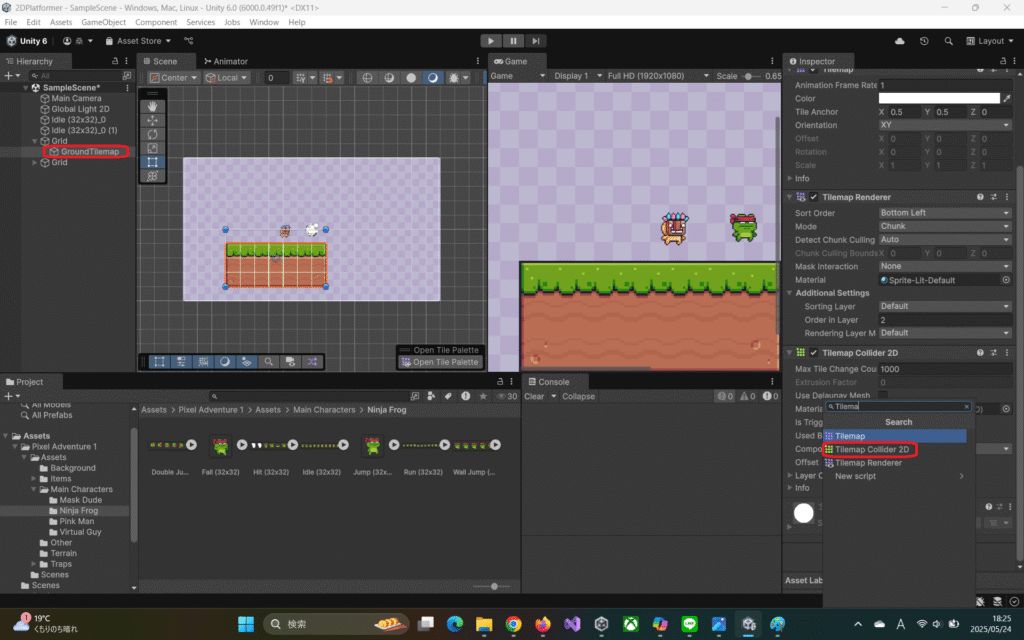The width and height of the screenshot is (1024, 640).
Task: Toggle console error messages filter
Action: 771,396
